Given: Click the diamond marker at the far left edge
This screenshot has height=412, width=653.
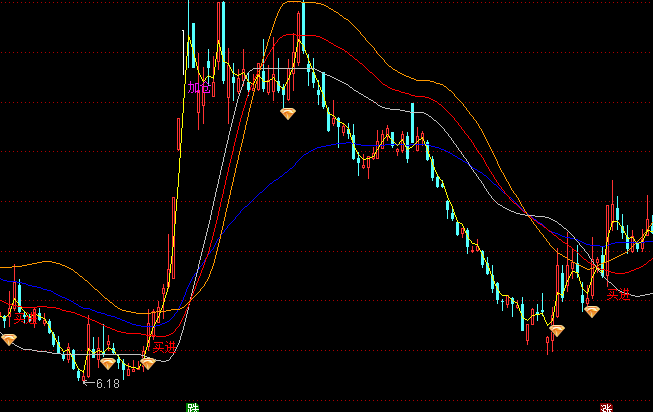Looking at the screenshot, I should pos(9,339).
